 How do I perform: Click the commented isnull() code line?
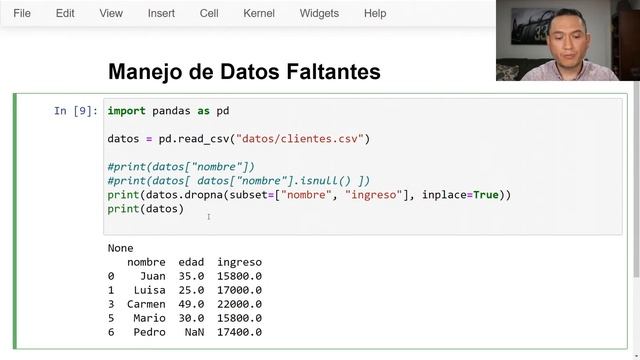[239, 180]
